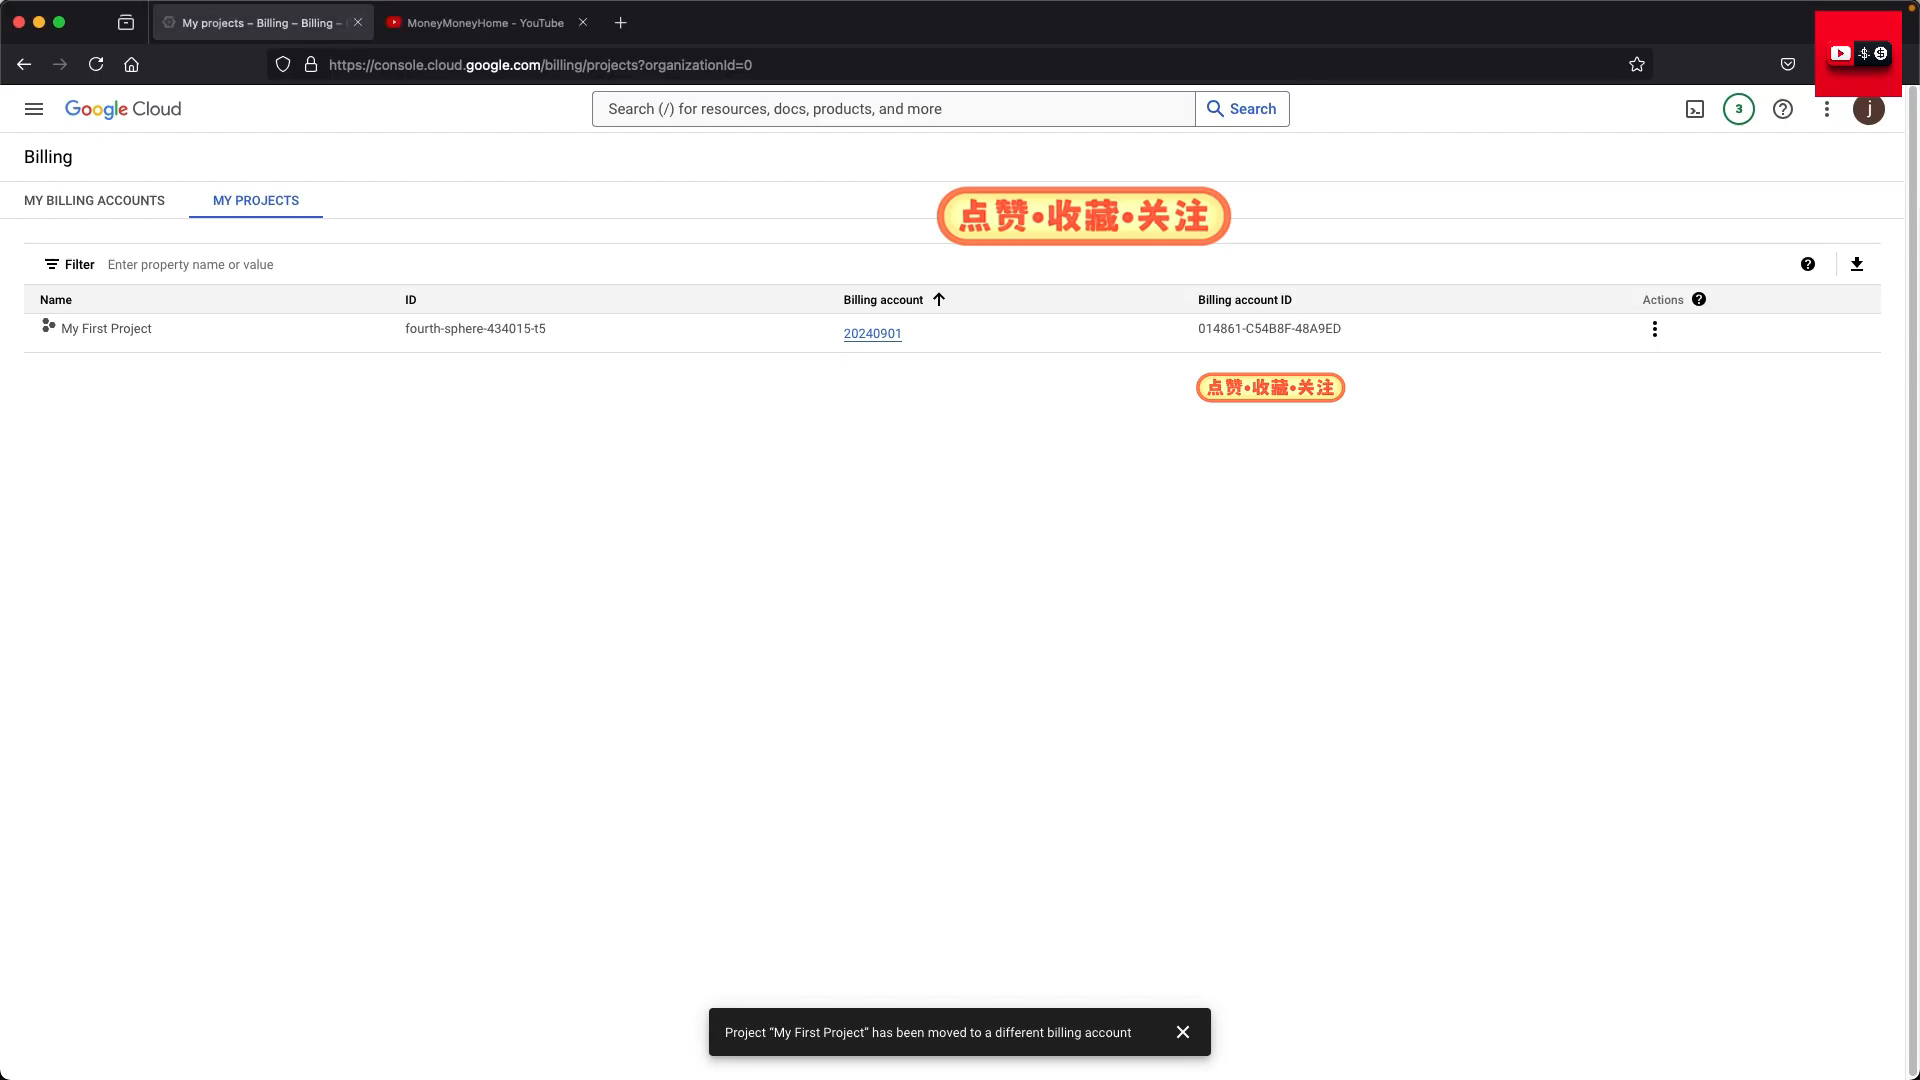
Task: Open the top bar more options menu
Action: point(1827,109)
